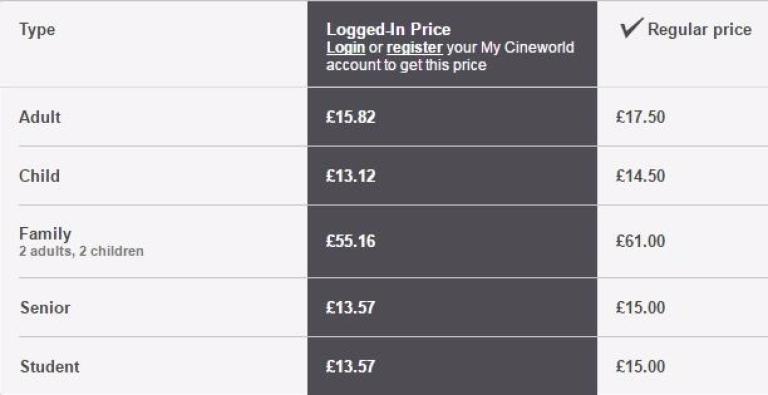This screenshot has height=395, width=768.
Task: Pick the Child logged-in price £13.12
Action: point(351,176)
